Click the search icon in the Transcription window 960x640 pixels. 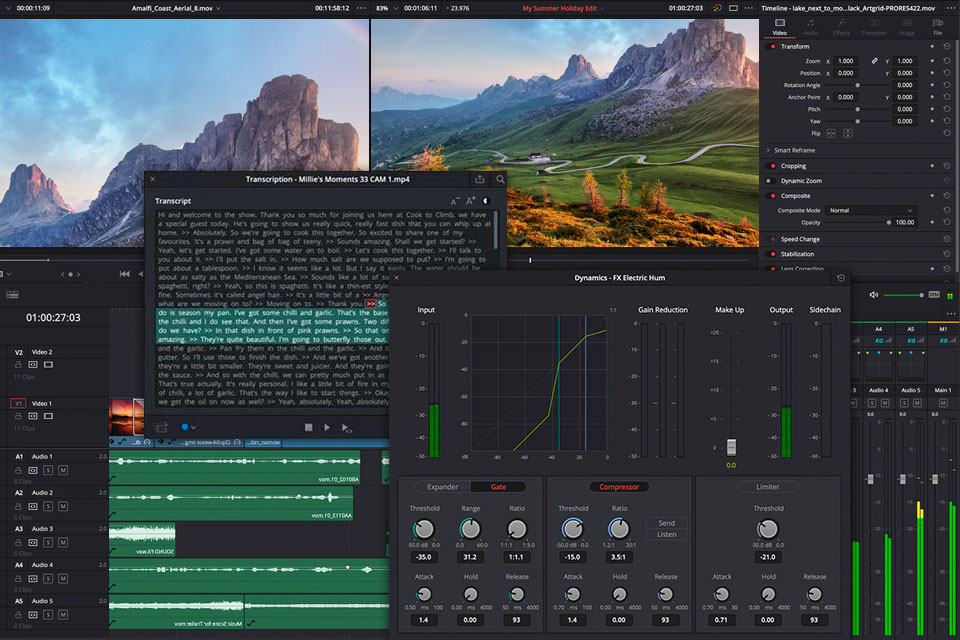coord(500,179)
